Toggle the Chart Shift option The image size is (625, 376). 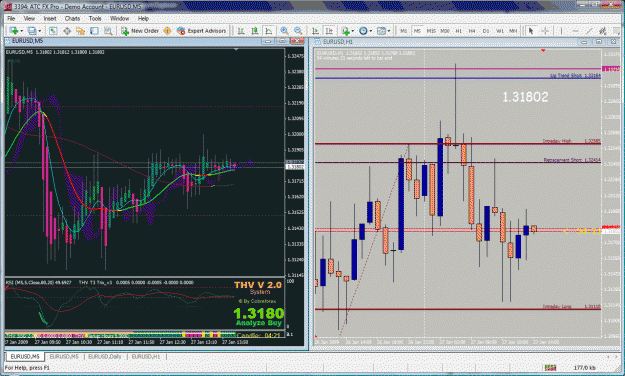point(329,31)
